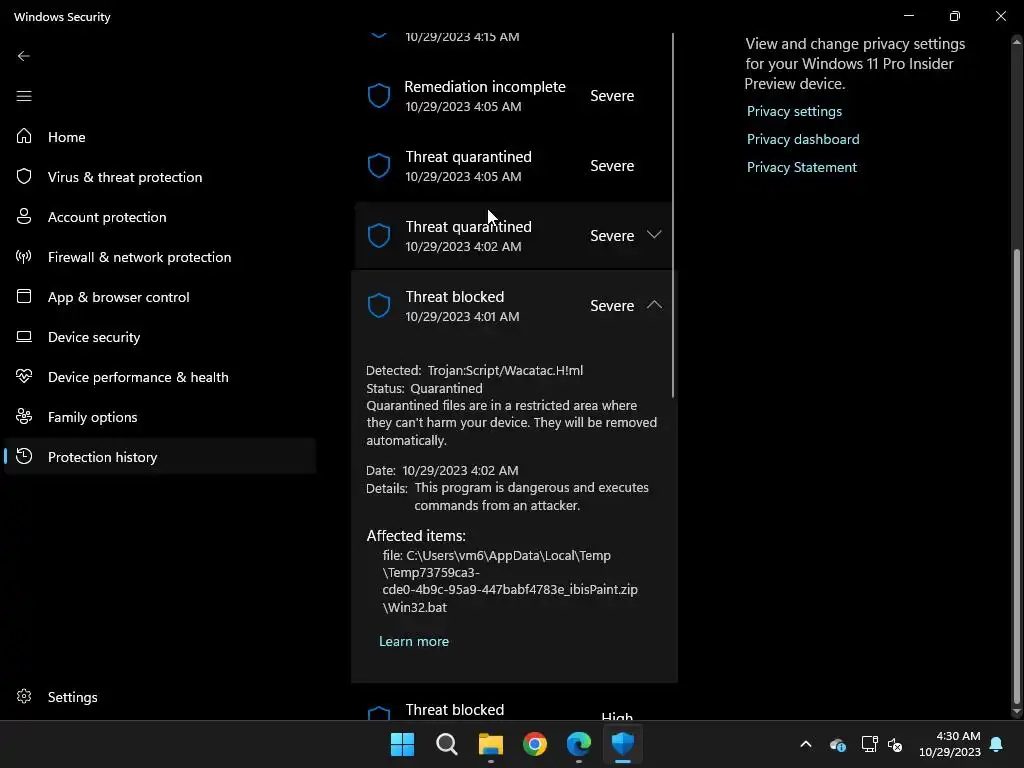Click the window's right vertical scrollbar
1024x768 pixels.
coord(1016,477)
